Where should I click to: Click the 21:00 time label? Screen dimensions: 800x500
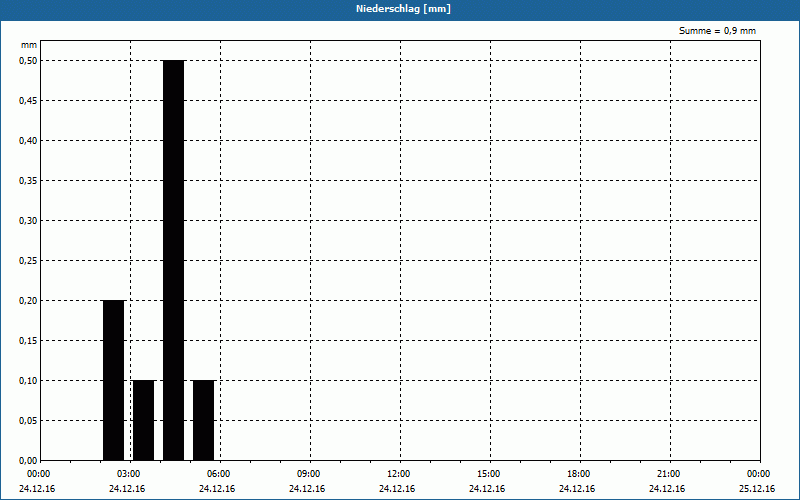tap(668, 474)
